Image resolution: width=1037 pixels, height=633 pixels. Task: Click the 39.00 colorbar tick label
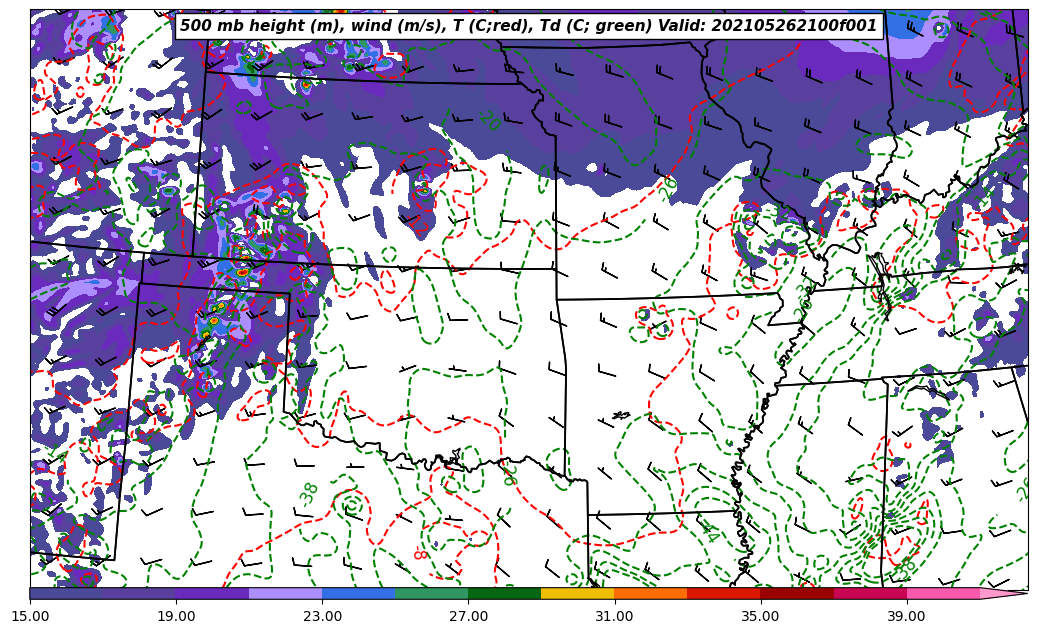pyautogui.click(x=906, y=617)
